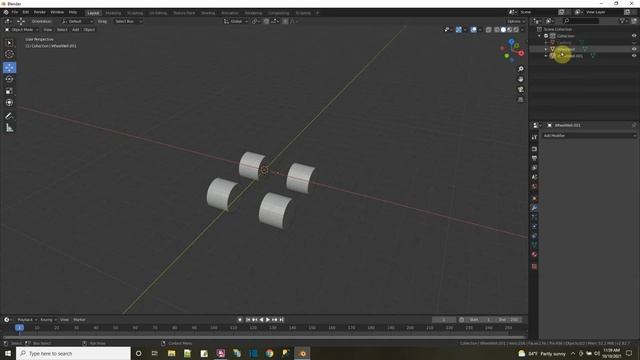Image resolution: width=640 pixels, height=360 pixels.
Task: Open the Window menu
Action: pyautogui.click(x=57, y=12)
